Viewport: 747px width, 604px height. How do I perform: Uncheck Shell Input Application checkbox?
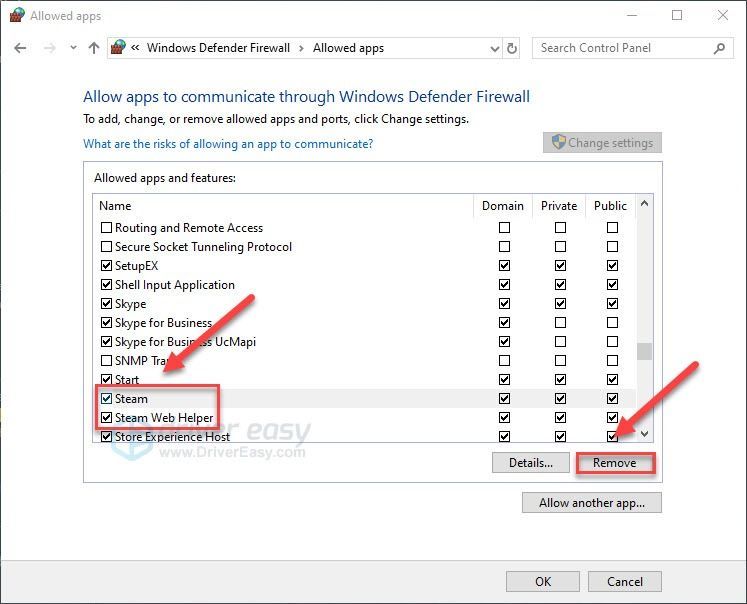(106, 285)
